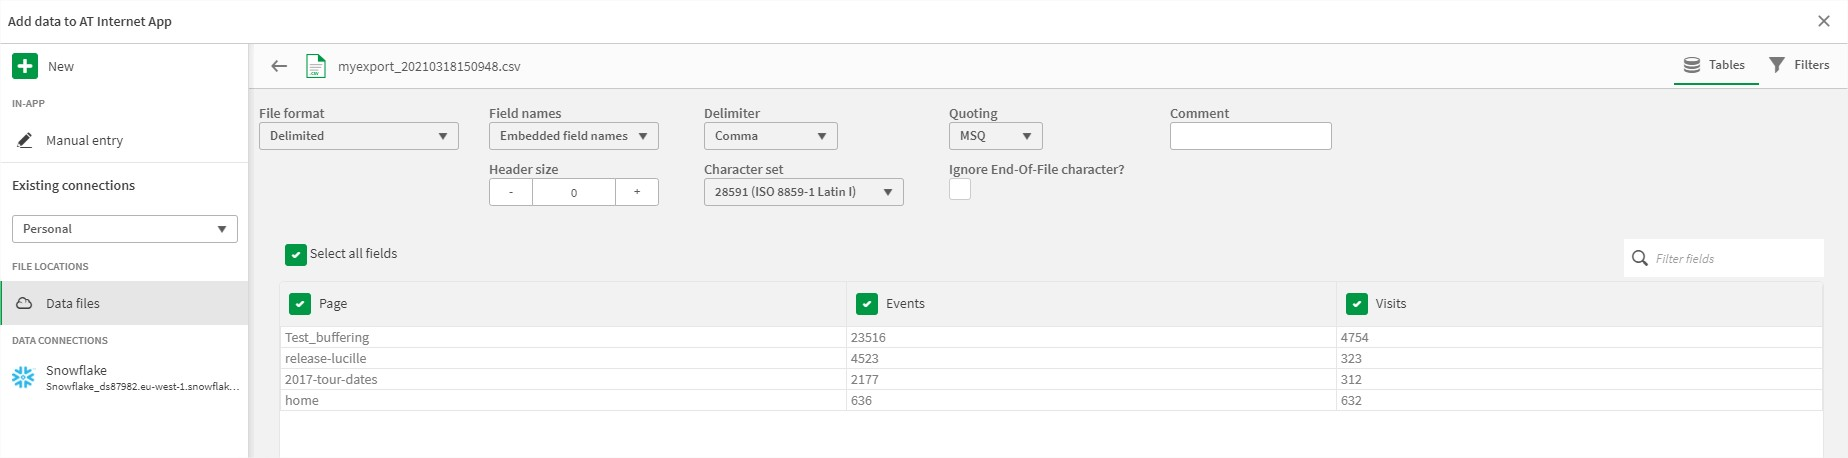Viewport: 1848px width, 458px height.
Task: Open the Delimiter dropdown
Action: pos(770,136)
